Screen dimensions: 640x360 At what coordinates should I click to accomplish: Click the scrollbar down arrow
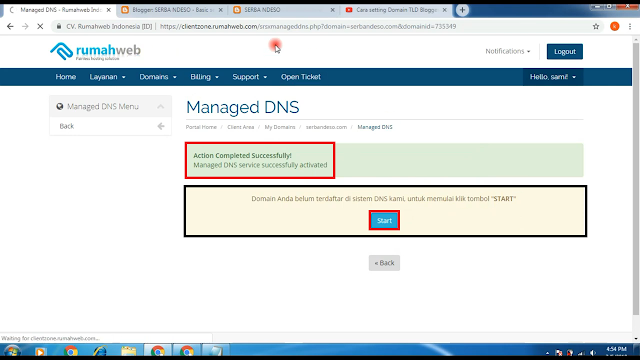[636, 338]
